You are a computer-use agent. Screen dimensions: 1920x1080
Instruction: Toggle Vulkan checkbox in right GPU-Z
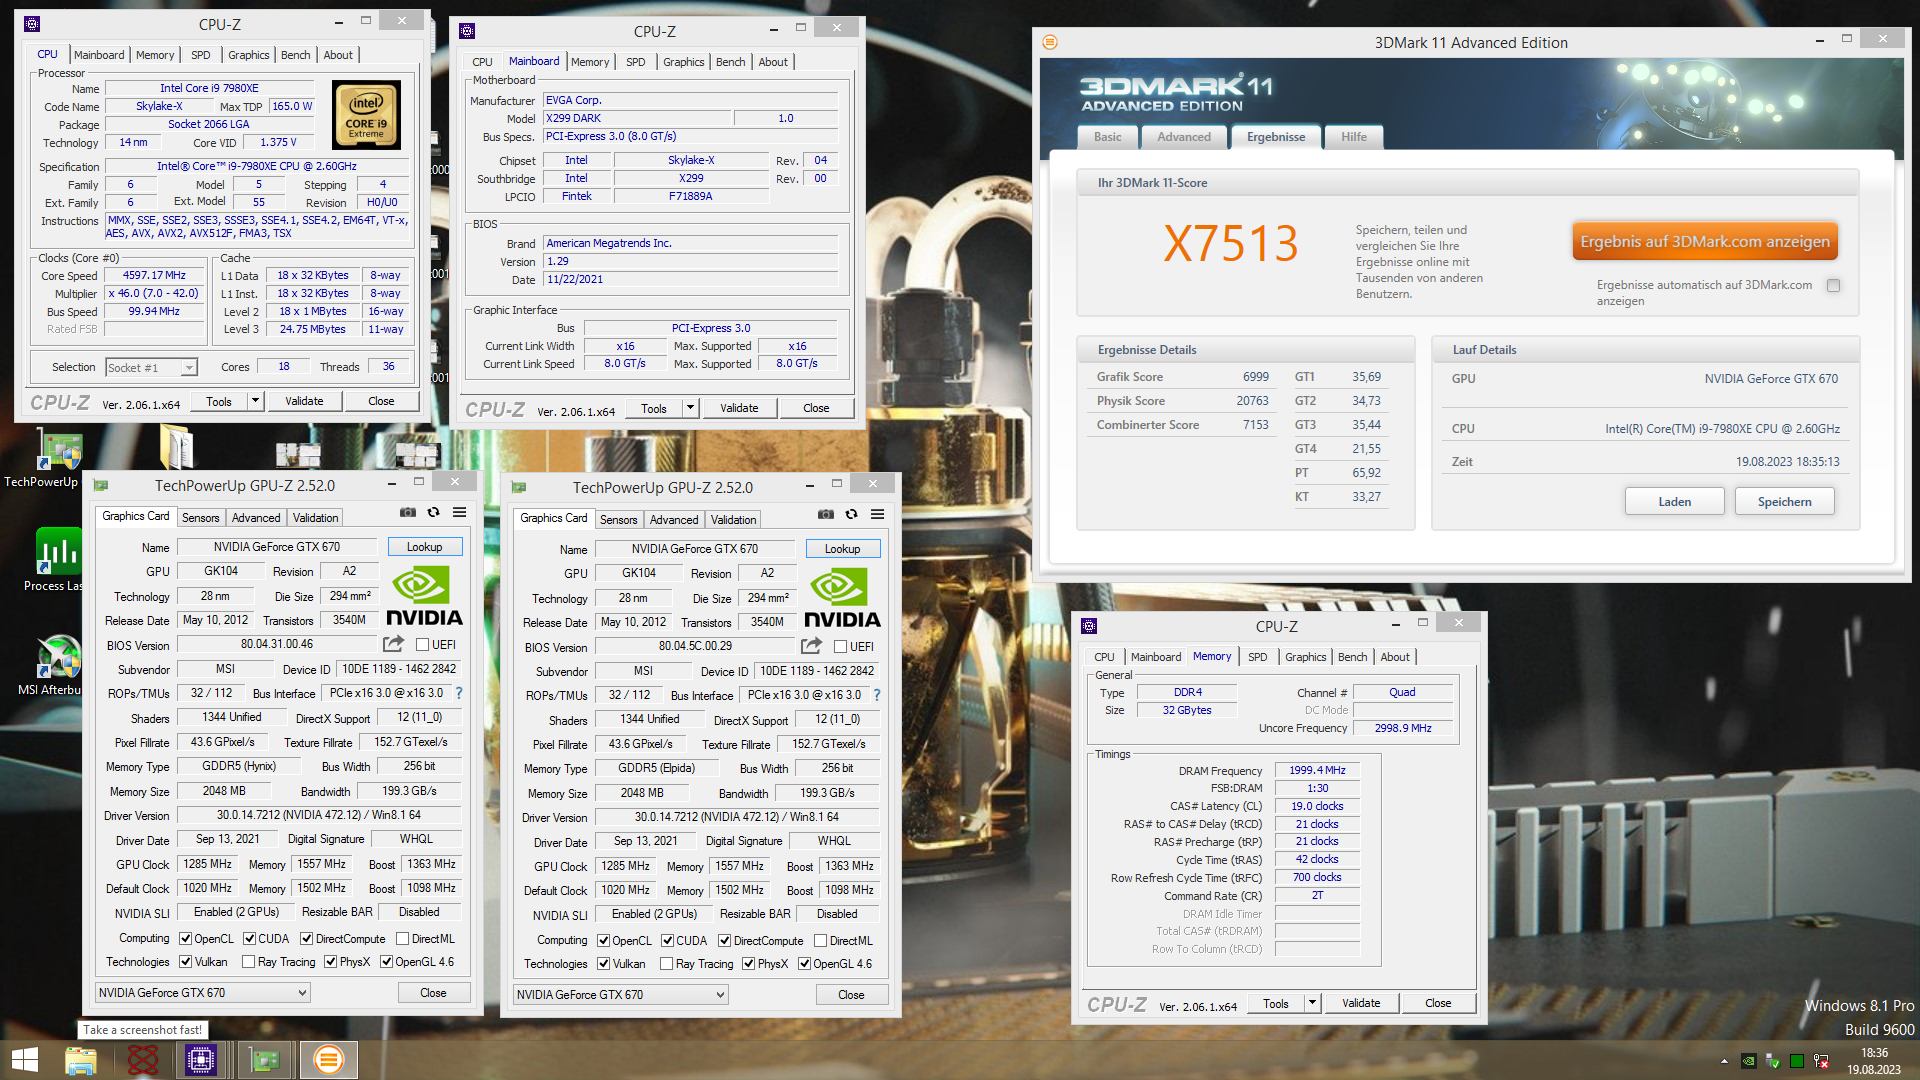coord(603,964)
